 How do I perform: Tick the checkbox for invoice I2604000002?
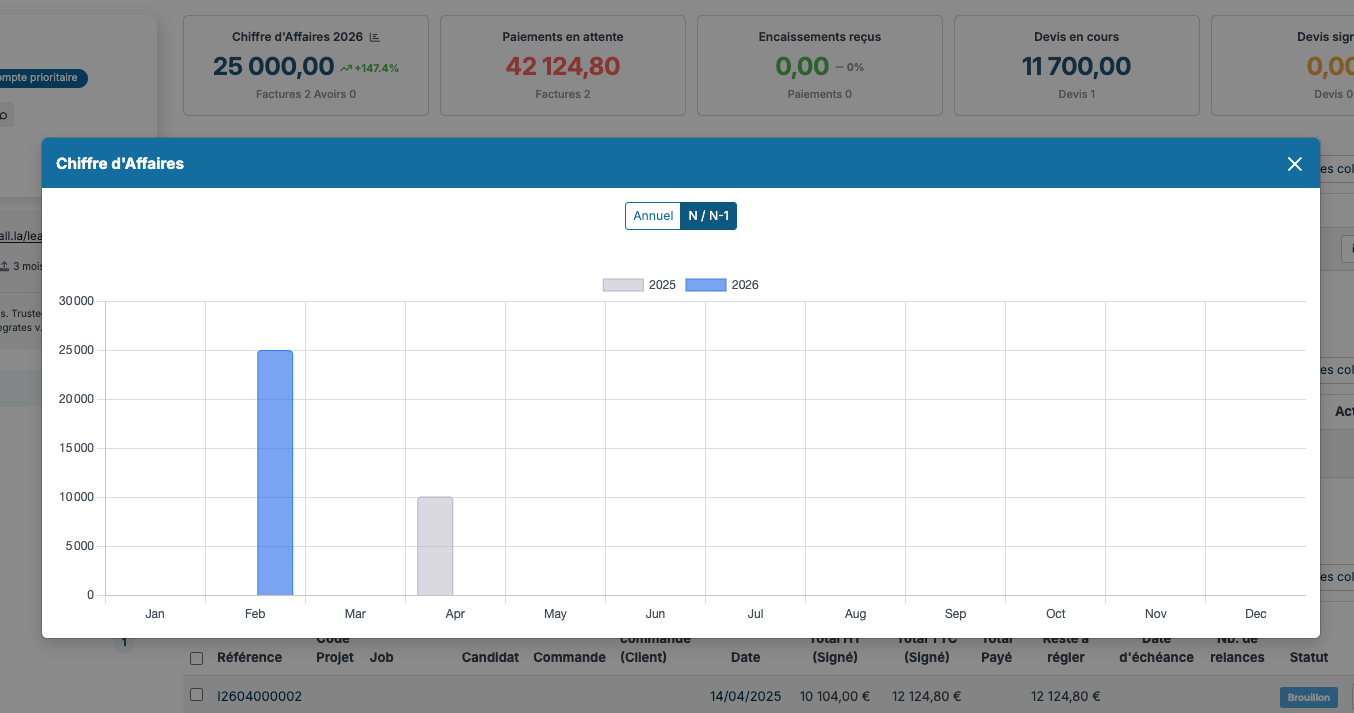(x=196, y=695)
